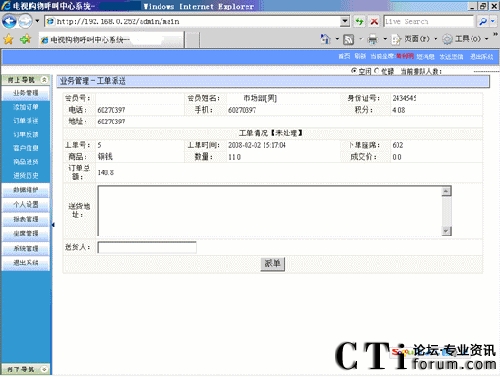Click the Live Search magnifier icon
The height and width of the screenshot is (377, 500).
[x=483, y=22]
